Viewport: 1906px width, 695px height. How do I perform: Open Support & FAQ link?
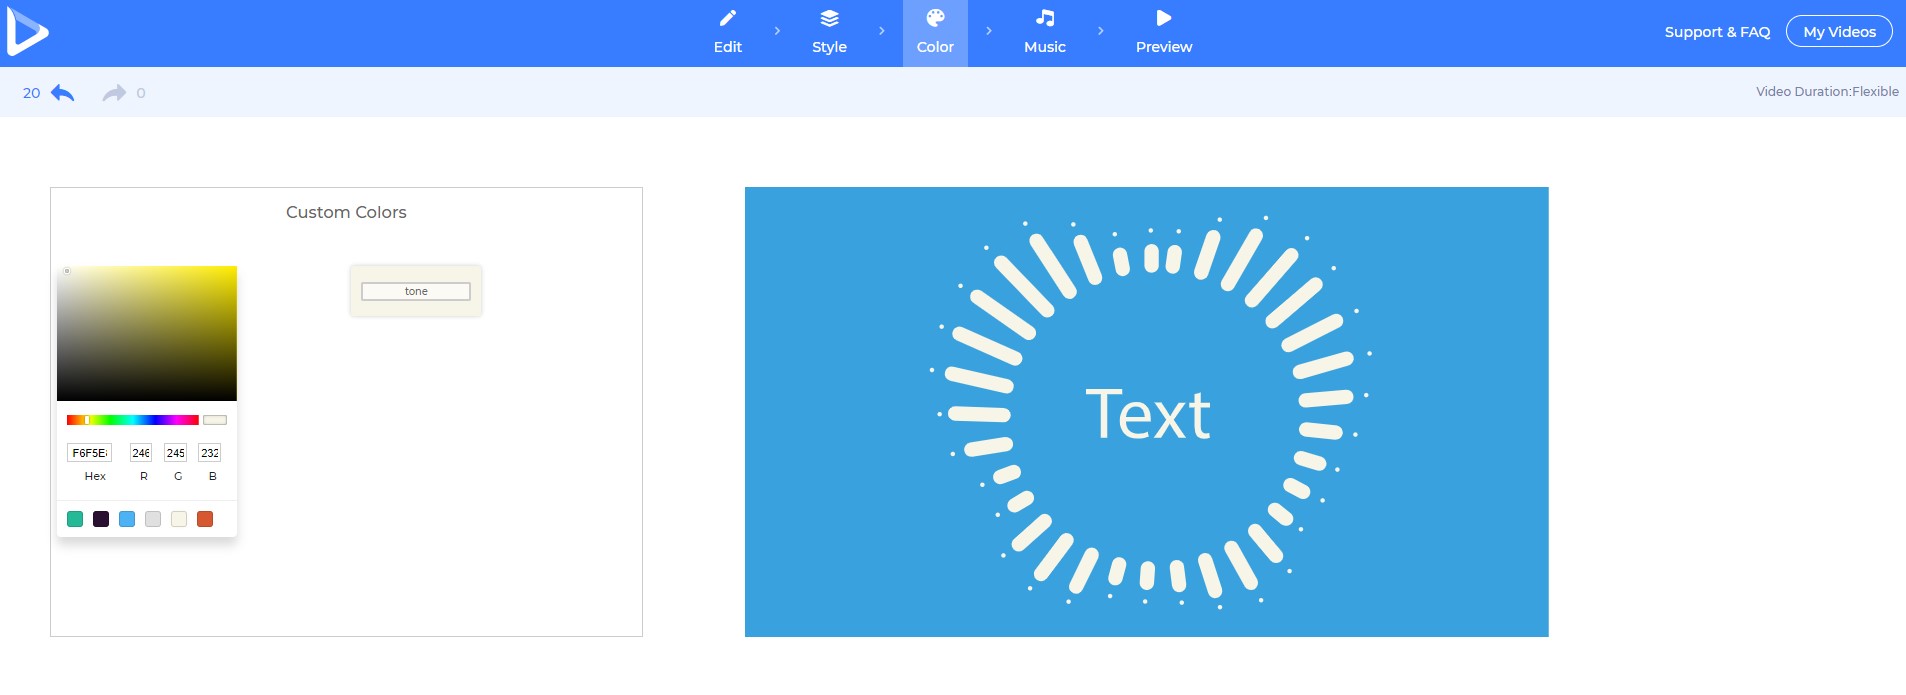pos(1717,32)
